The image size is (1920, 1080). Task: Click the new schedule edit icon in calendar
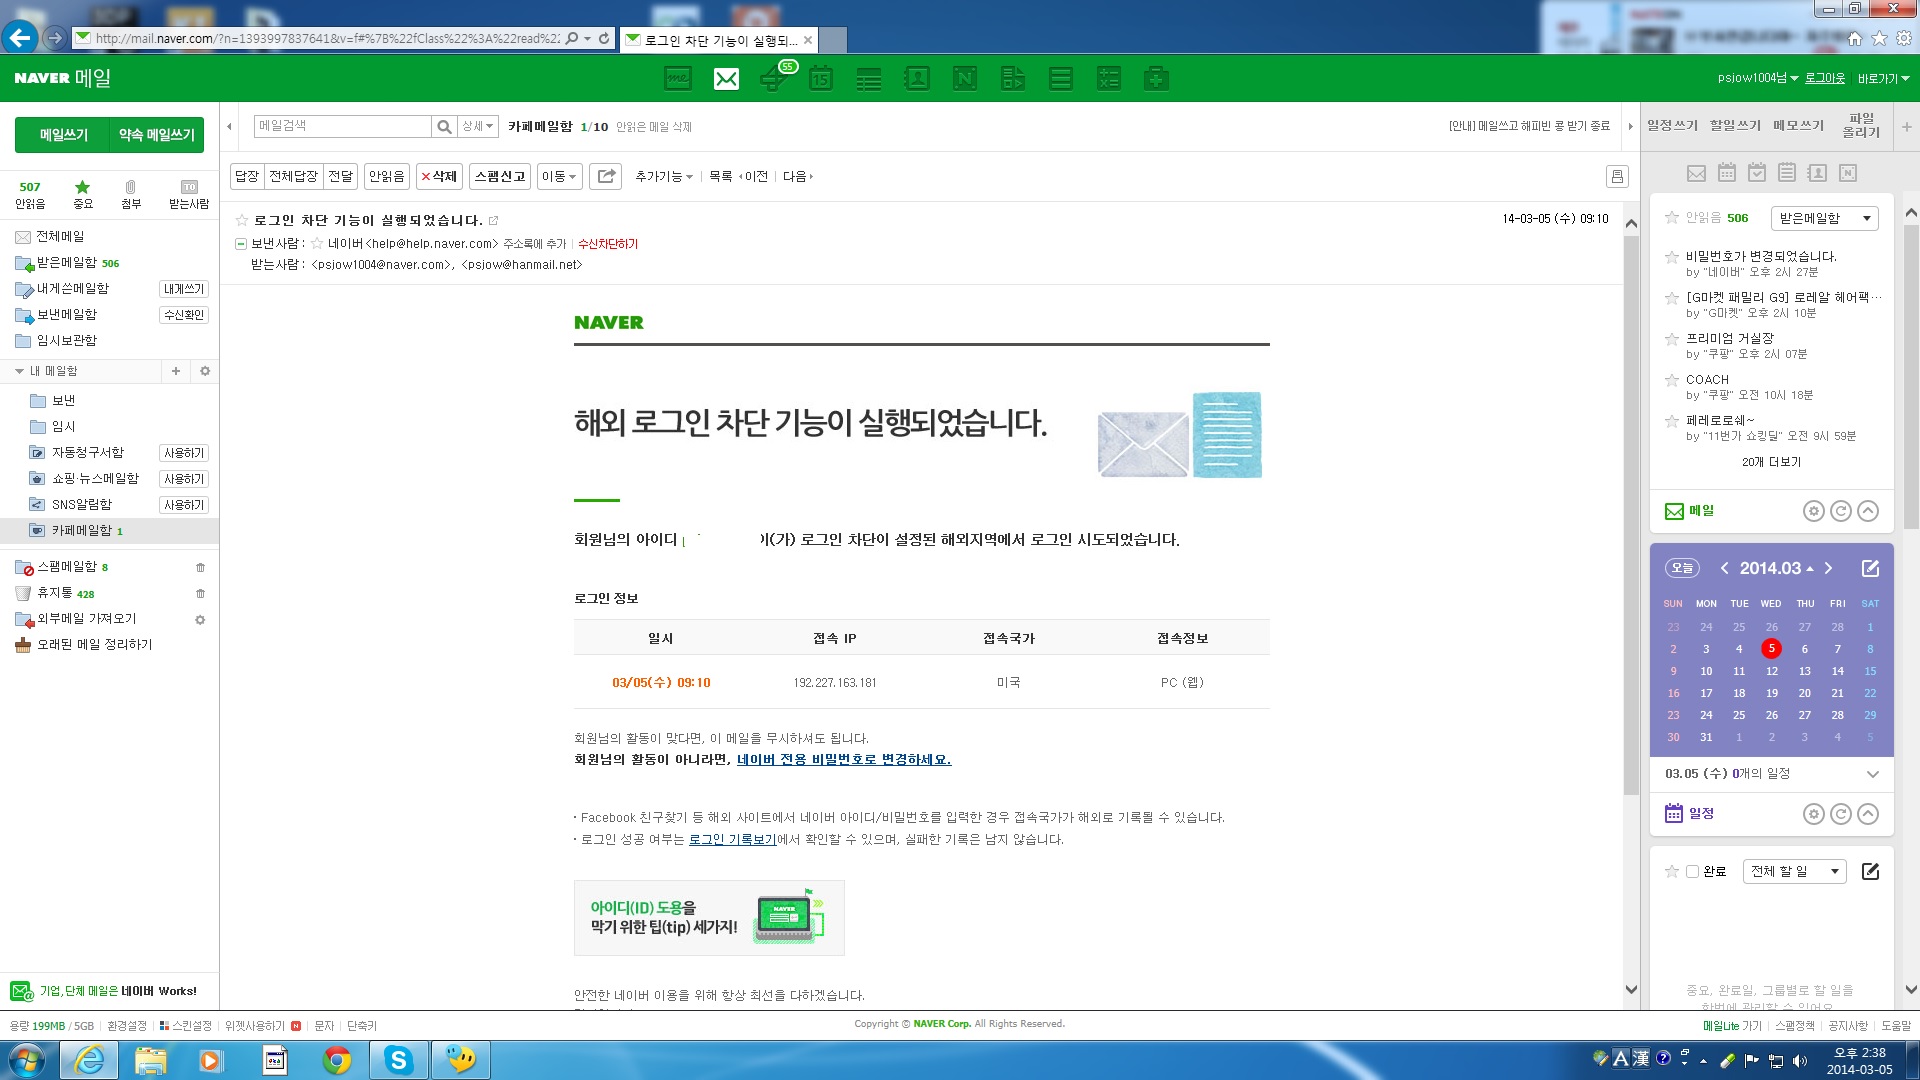(1870, 568)
